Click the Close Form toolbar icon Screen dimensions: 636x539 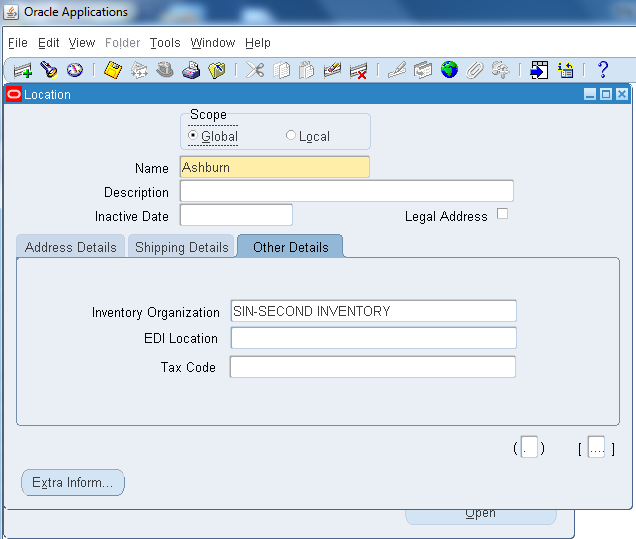pyautogui.click(x=217, y=70)
